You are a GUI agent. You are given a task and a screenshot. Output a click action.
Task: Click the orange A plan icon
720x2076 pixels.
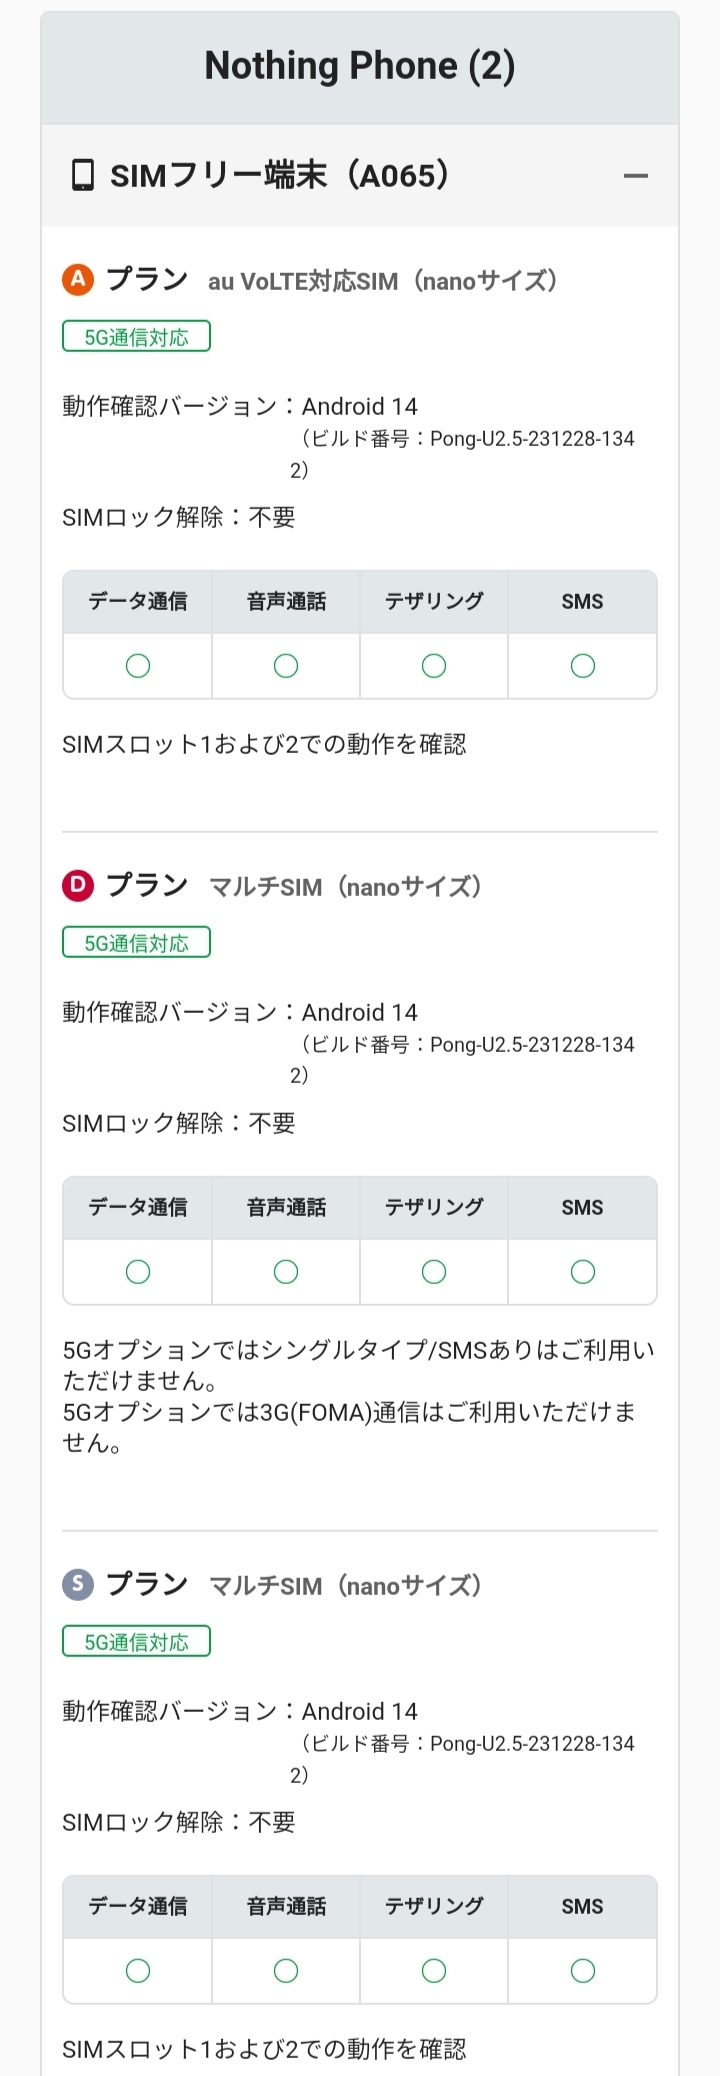78,279
